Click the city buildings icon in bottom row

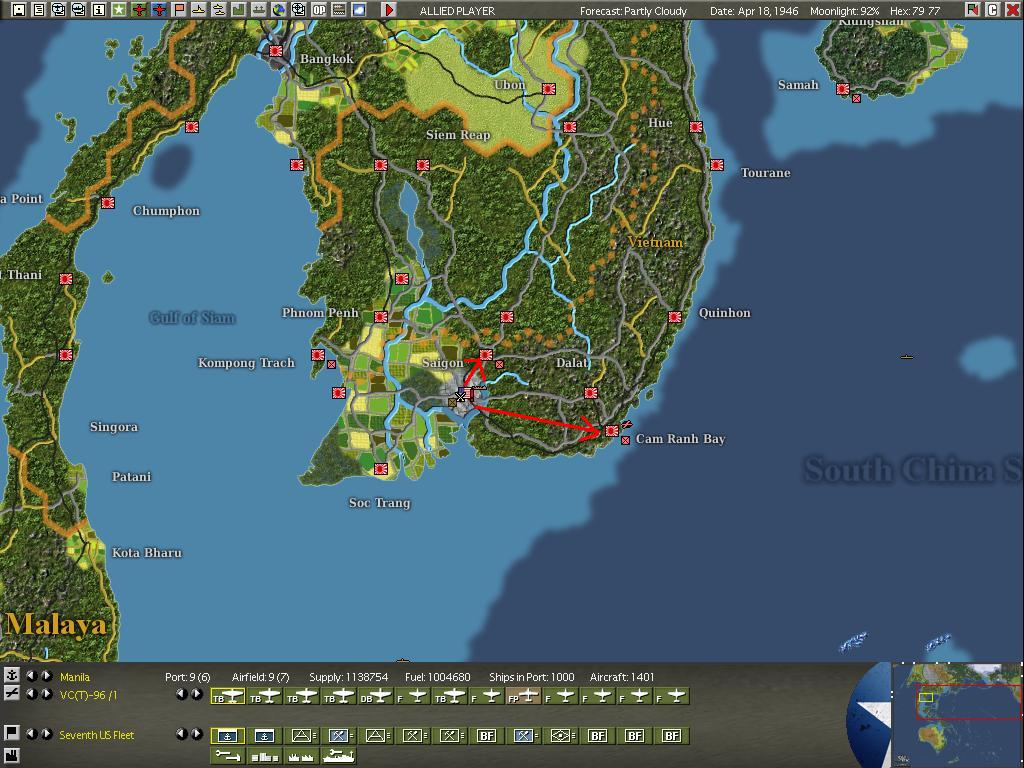[264, 756]
